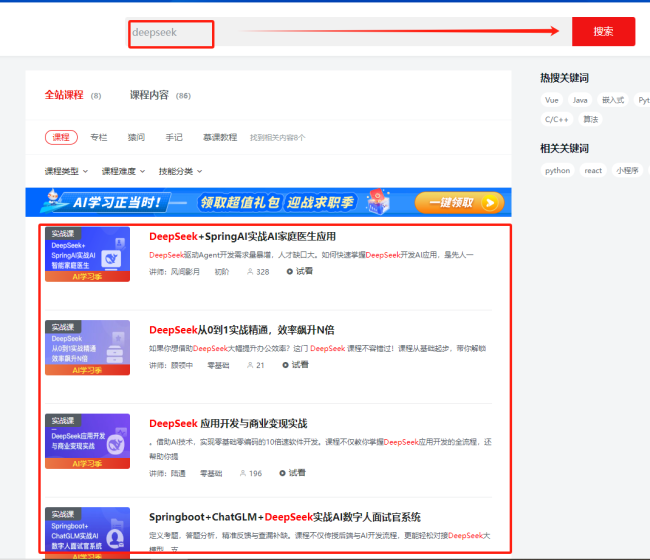Click the DeepSeek应用开发与商业变现 course thumbnail
650x560 pixels.
coord(87,441)
